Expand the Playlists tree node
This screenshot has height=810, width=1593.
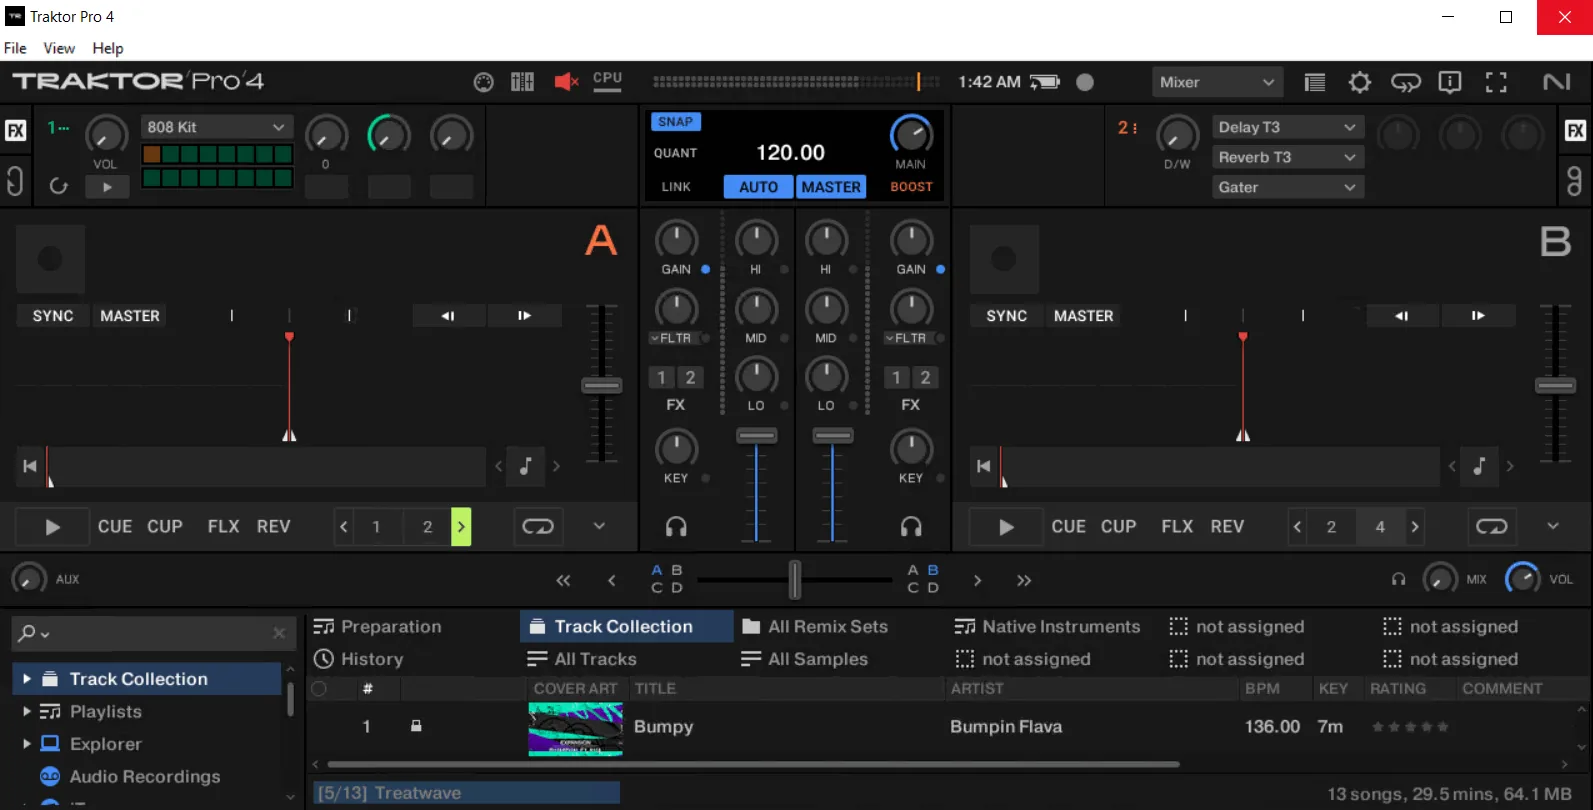coord(27,711)
